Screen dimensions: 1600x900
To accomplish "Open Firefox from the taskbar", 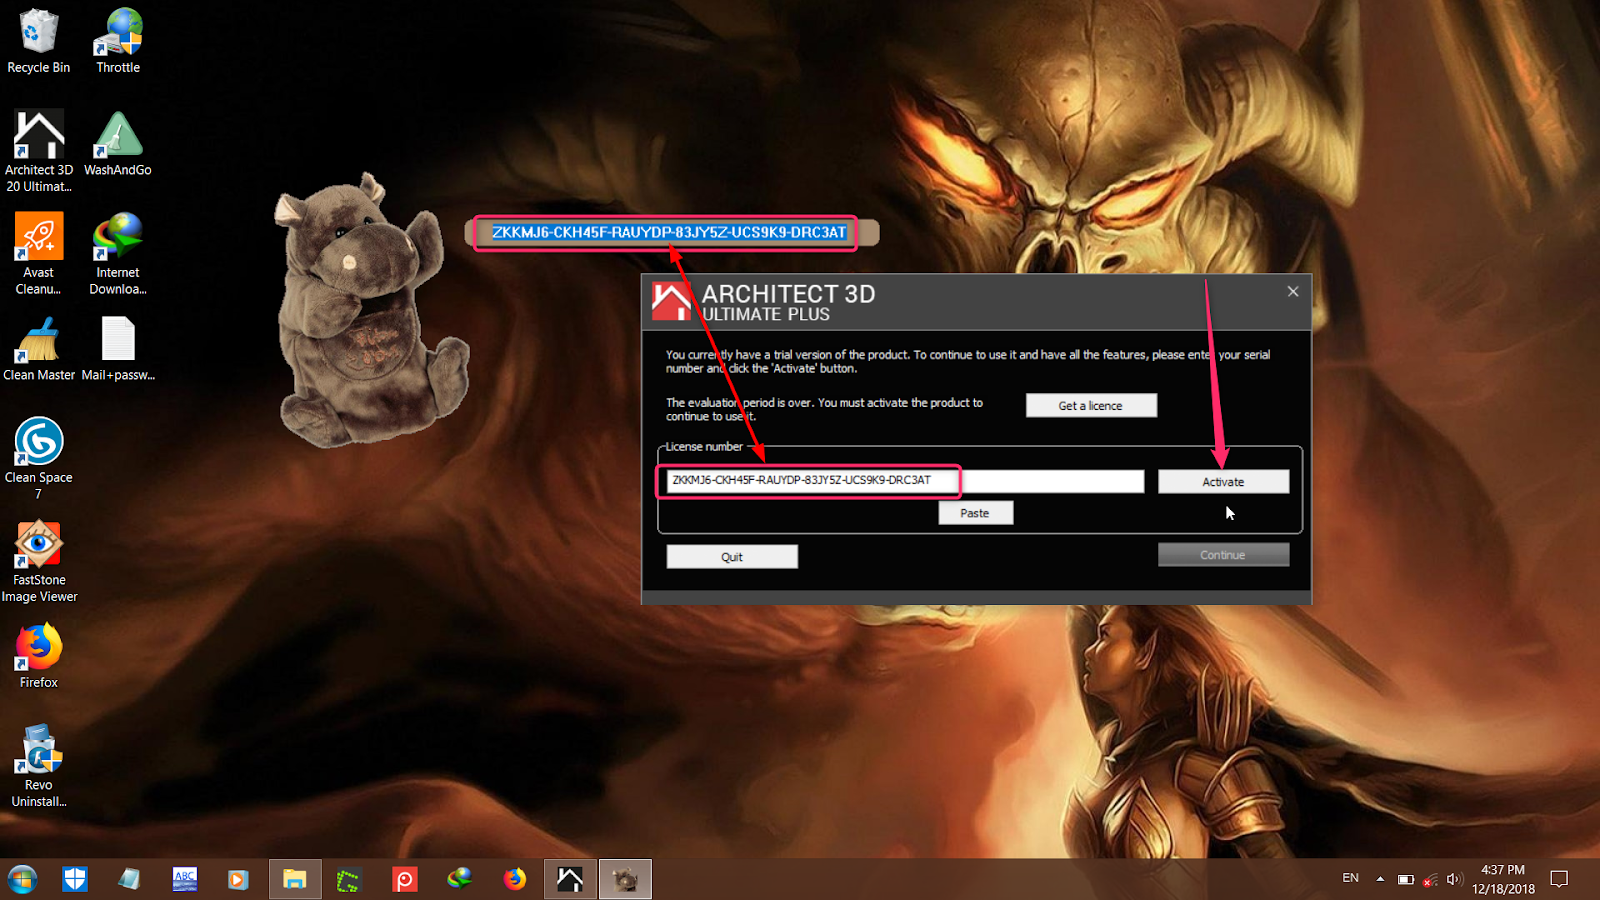I will click(514, 879).
